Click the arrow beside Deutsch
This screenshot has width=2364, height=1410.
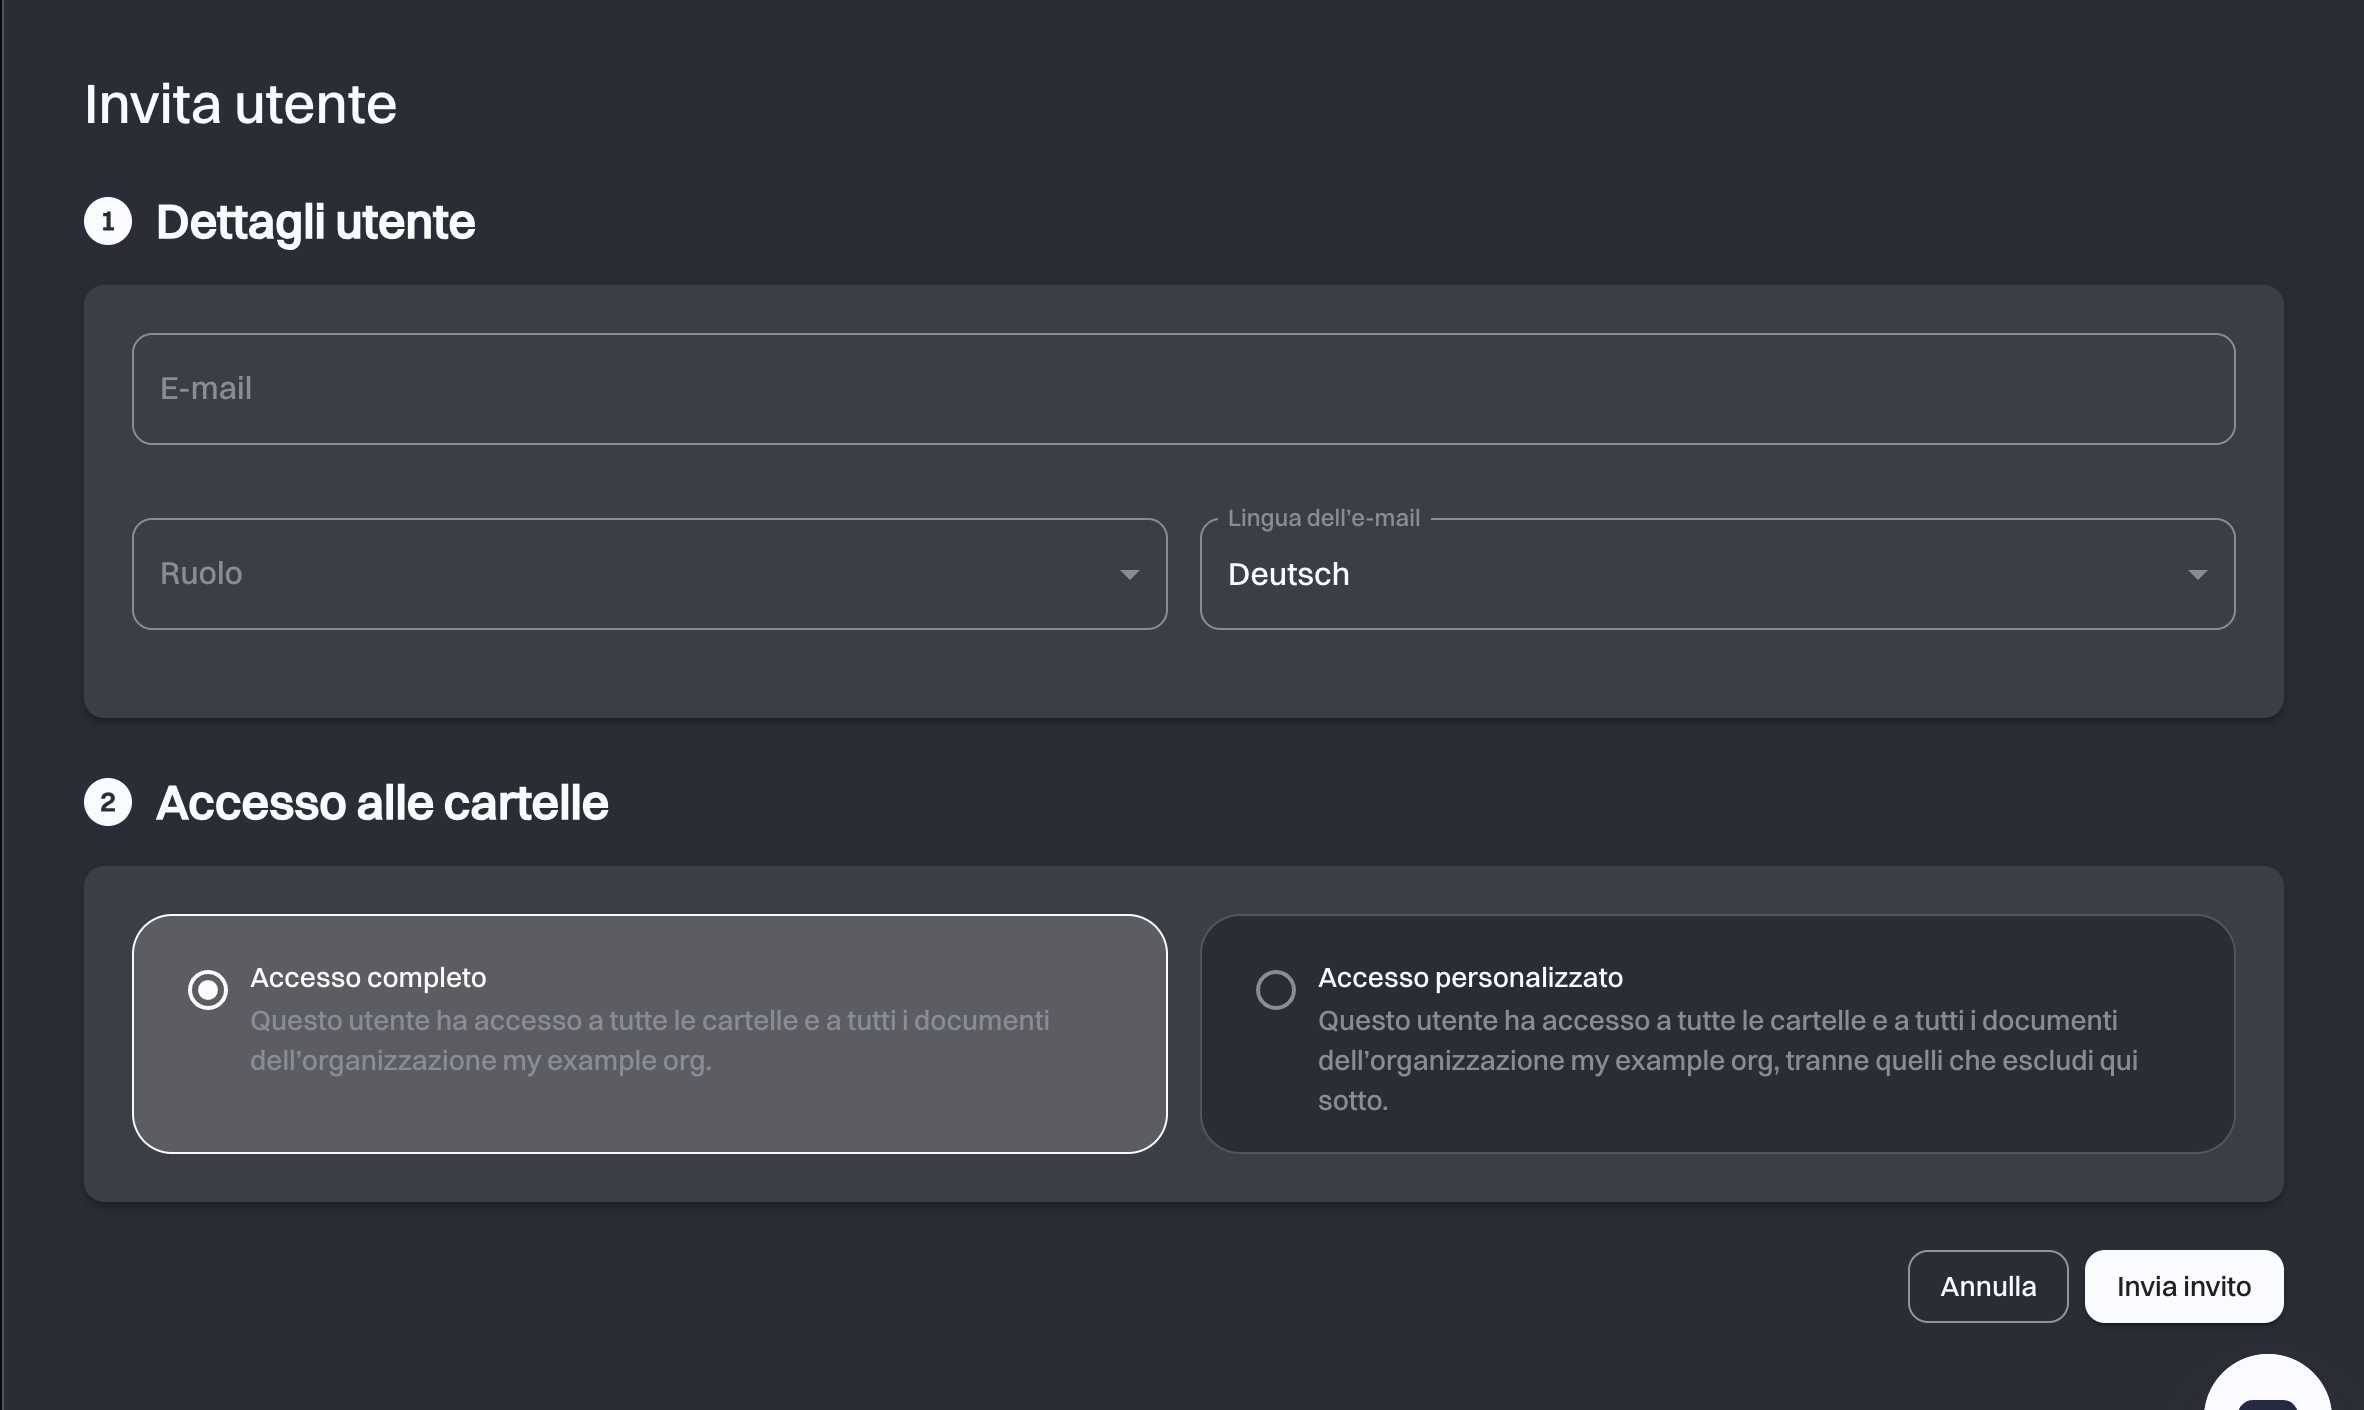[2197, 574]
